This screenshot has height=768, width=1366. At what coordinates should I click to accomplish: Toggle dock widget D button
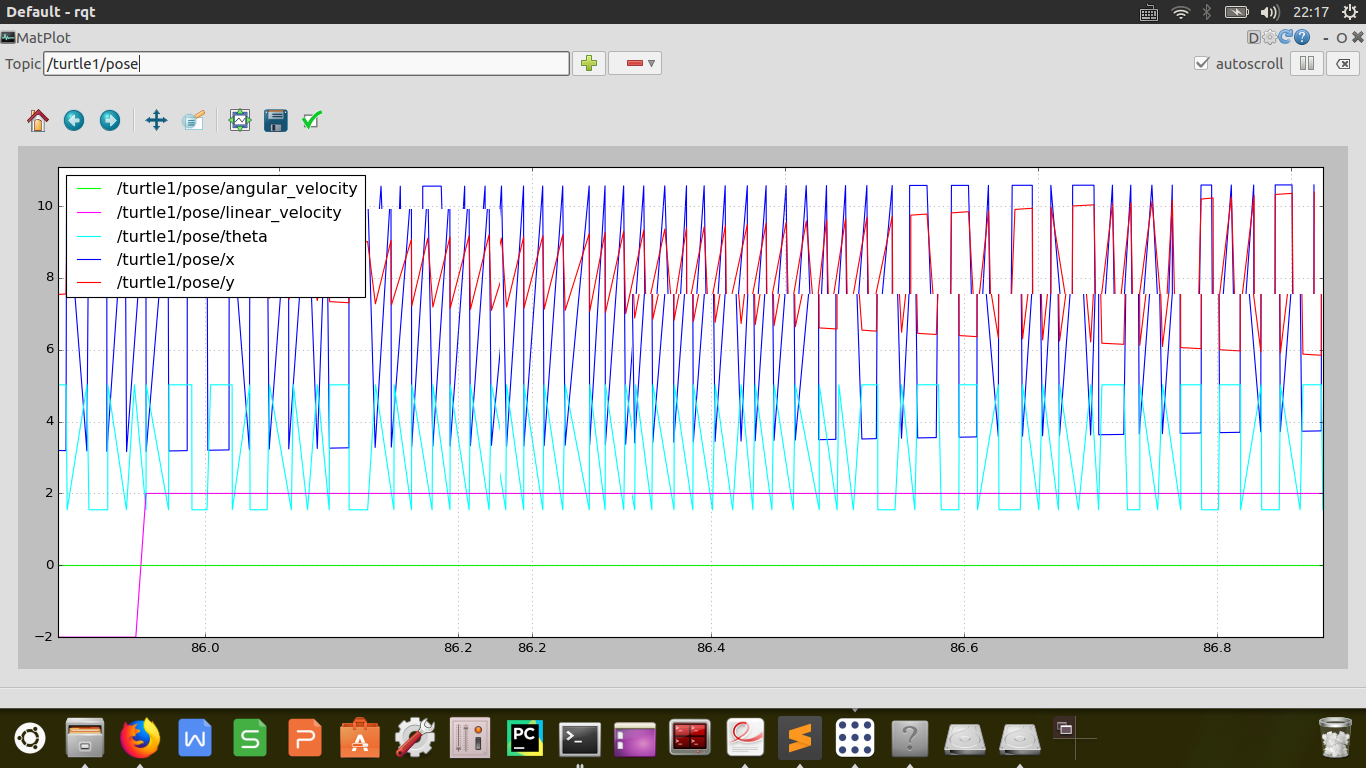(x=1253, y=38)
